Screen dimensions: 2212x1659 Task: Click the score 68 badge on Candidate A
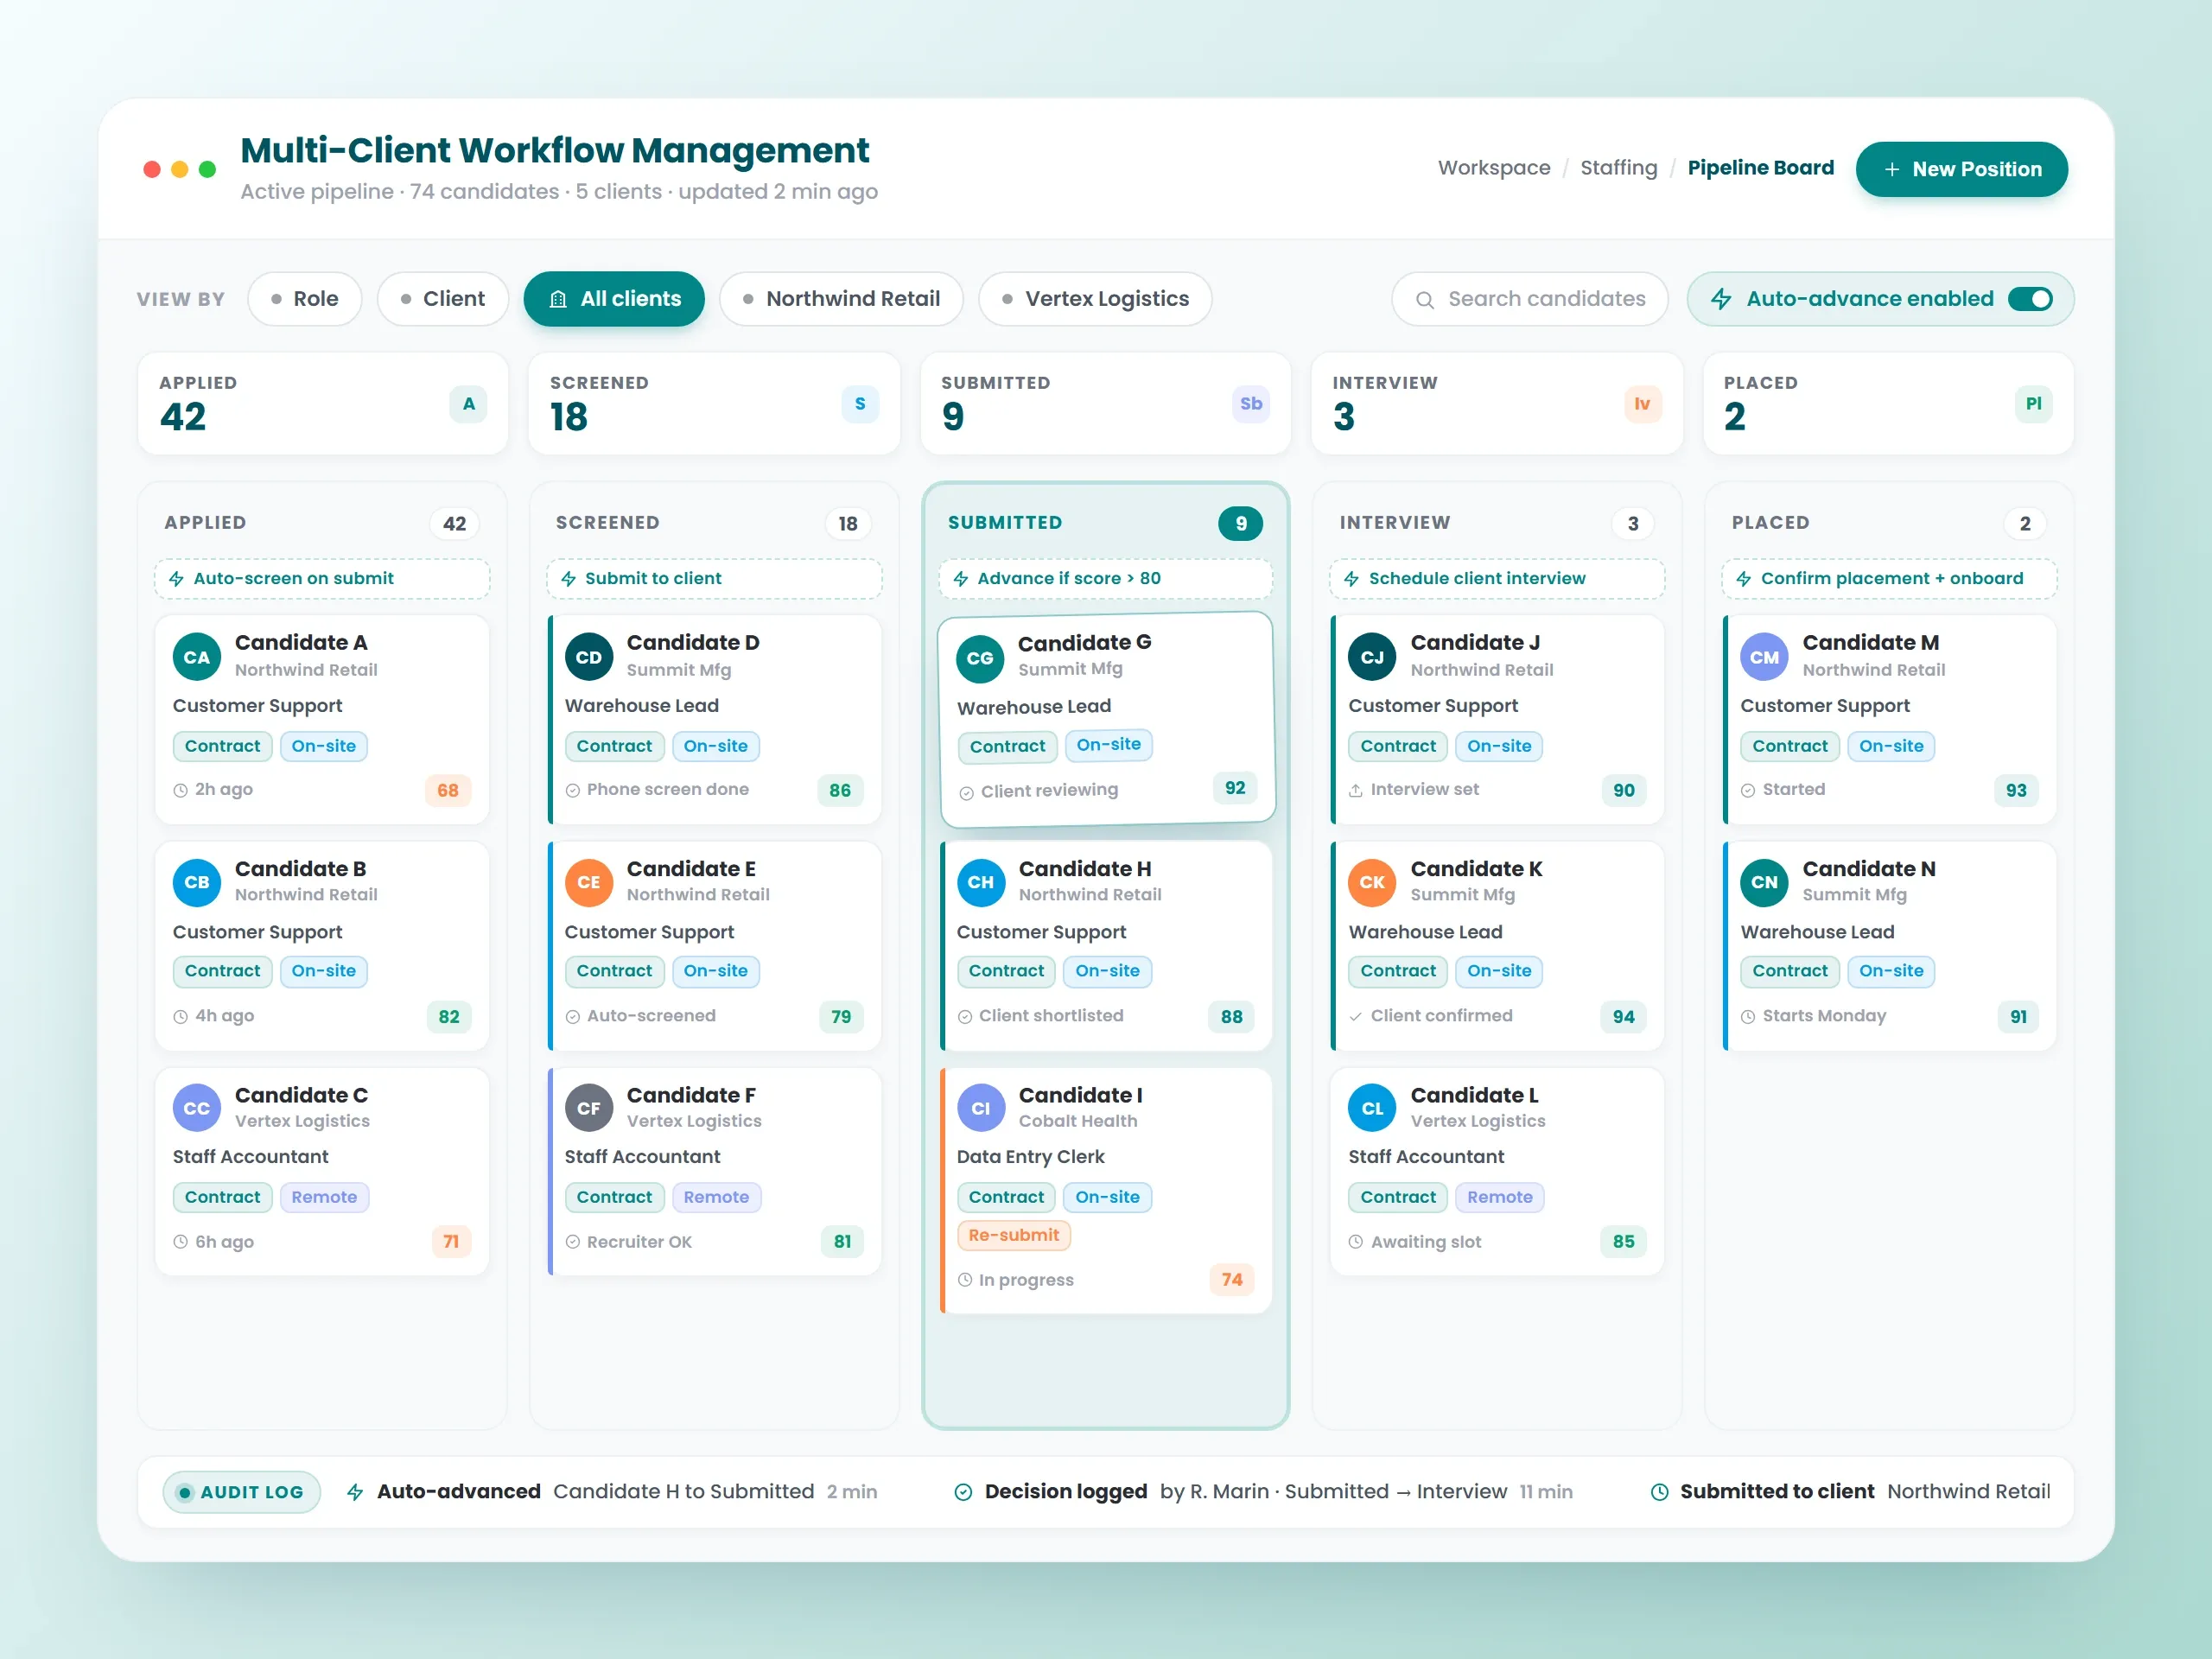(x=448, y=790)
